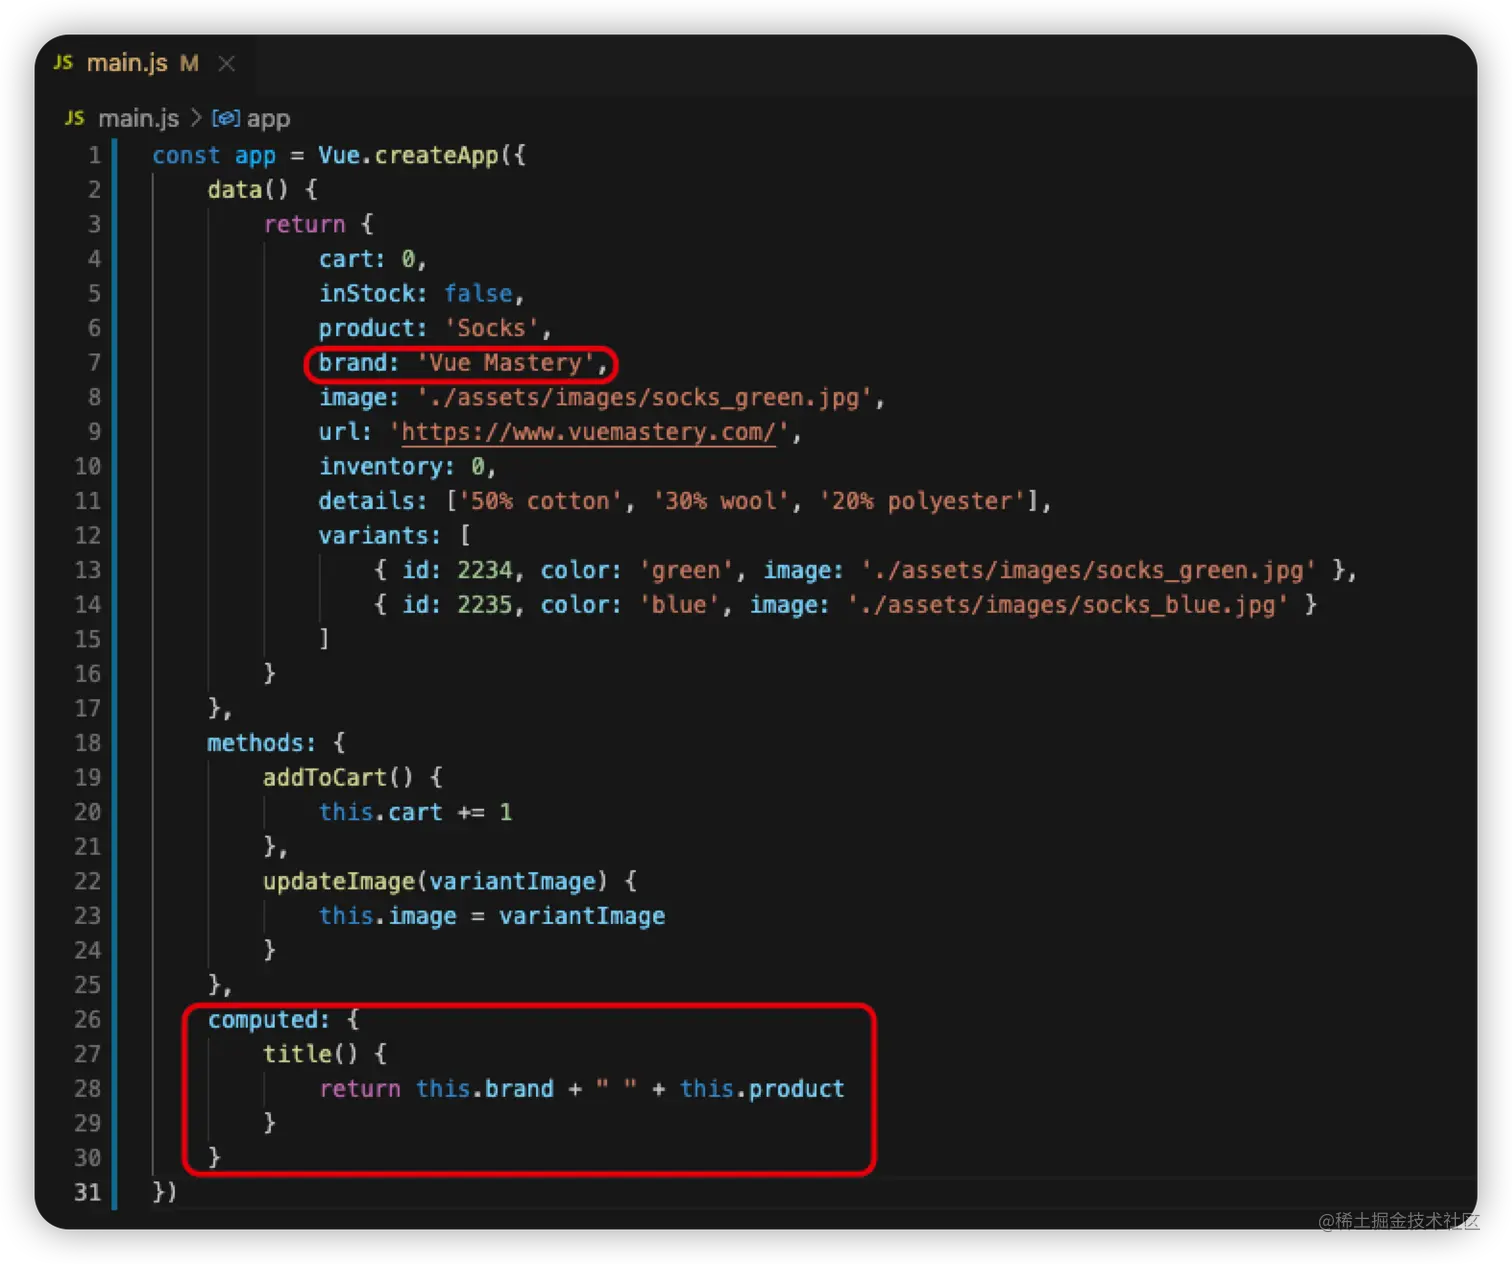
Task: Click 'data()' on line 2
Action: (248, 189)
